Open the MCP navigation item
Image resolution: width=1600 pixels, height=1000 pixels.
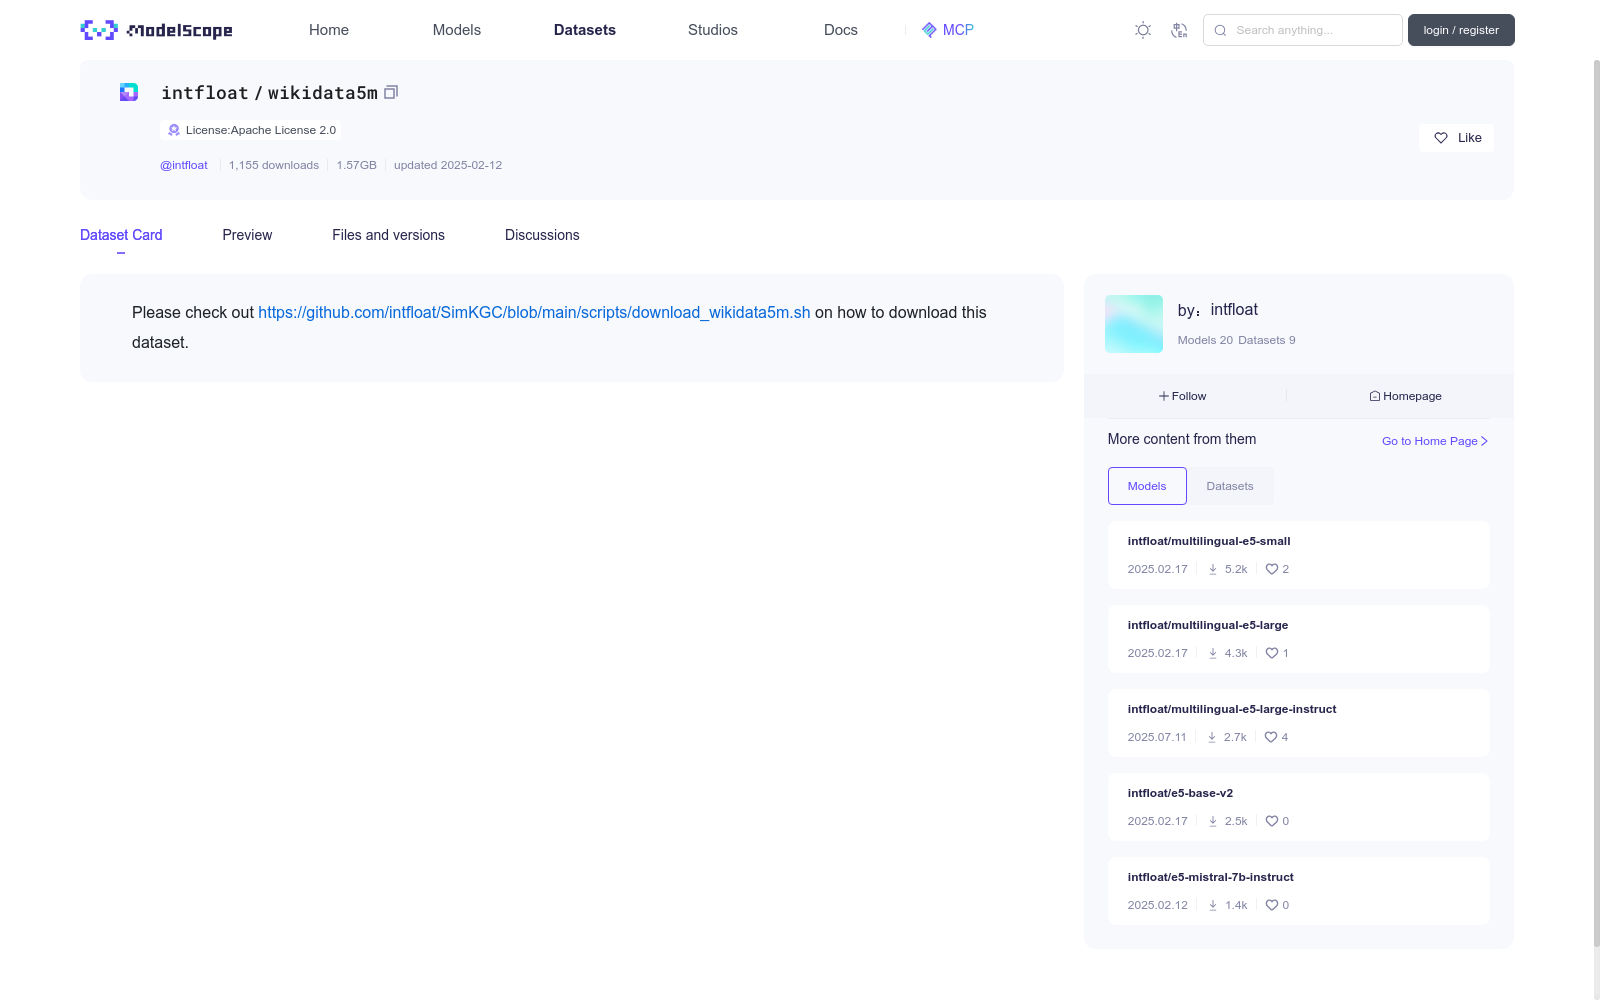pyautogui.click(x=947, y=30)
